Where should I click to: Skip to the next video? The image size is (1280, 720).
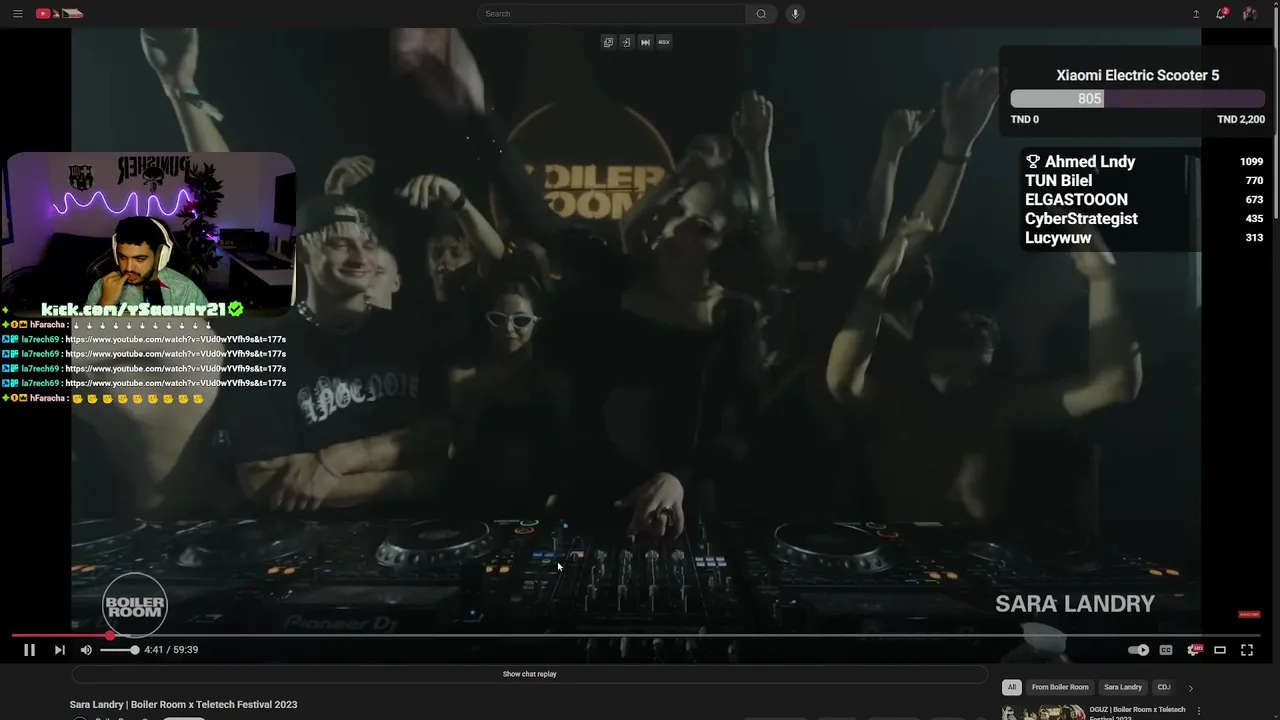[x=59, y=650]
